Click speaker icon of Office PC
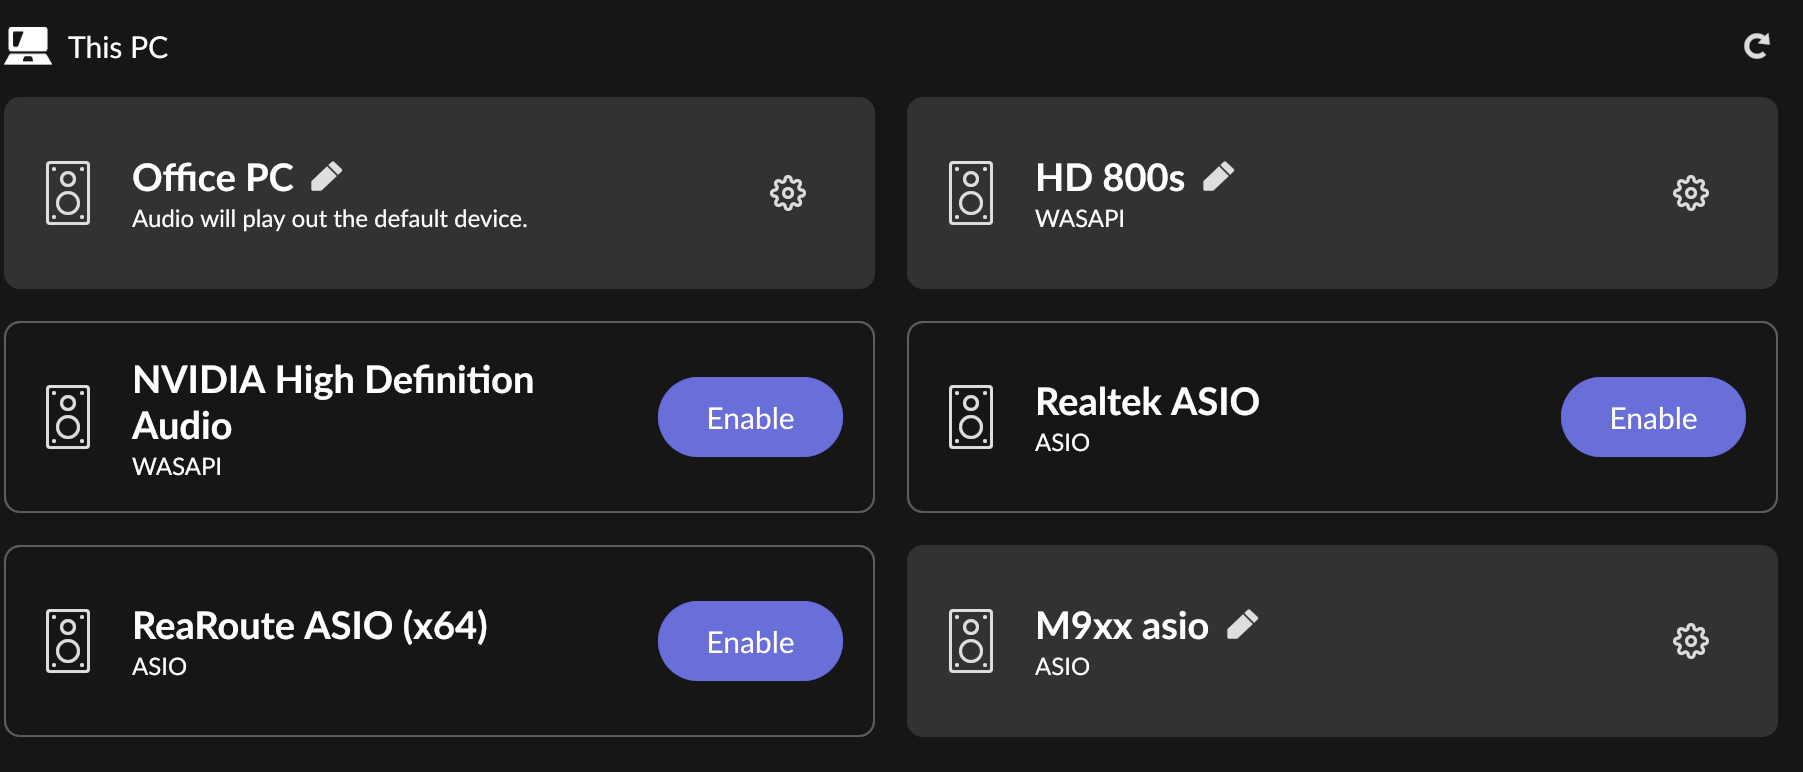The image size is (1803, 772). click(x=68, y=193)
